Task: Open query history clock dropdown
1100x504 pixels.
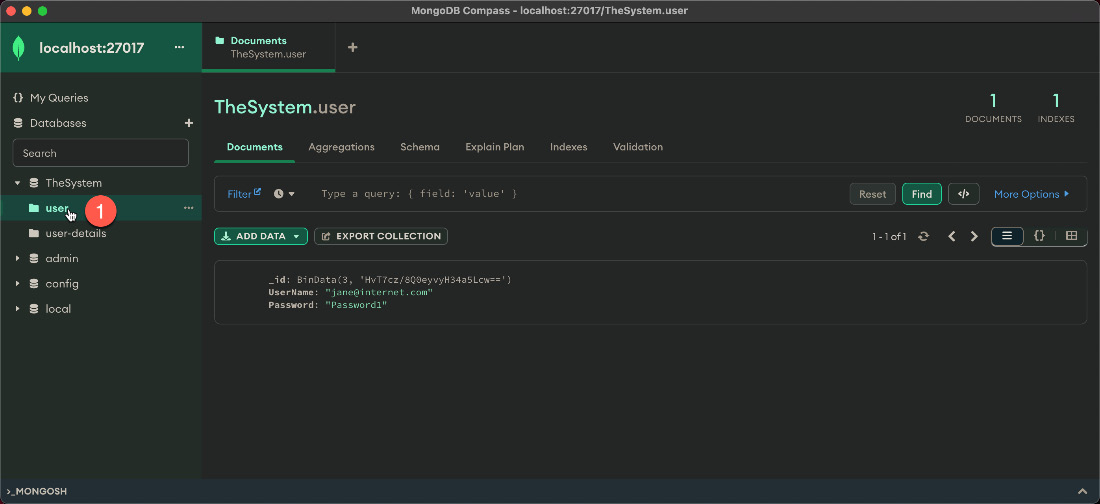Action: coord(284,194)
